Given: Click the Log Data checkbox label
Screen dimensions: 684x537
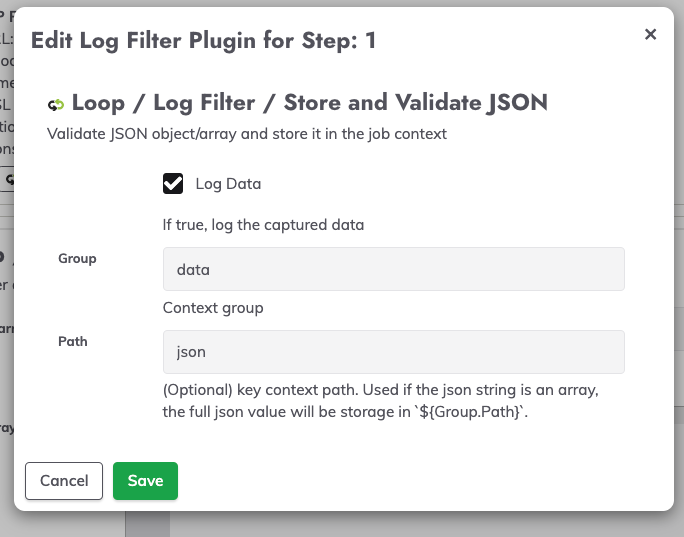Looking at the screenshot, I should click(x=228, y=184).
